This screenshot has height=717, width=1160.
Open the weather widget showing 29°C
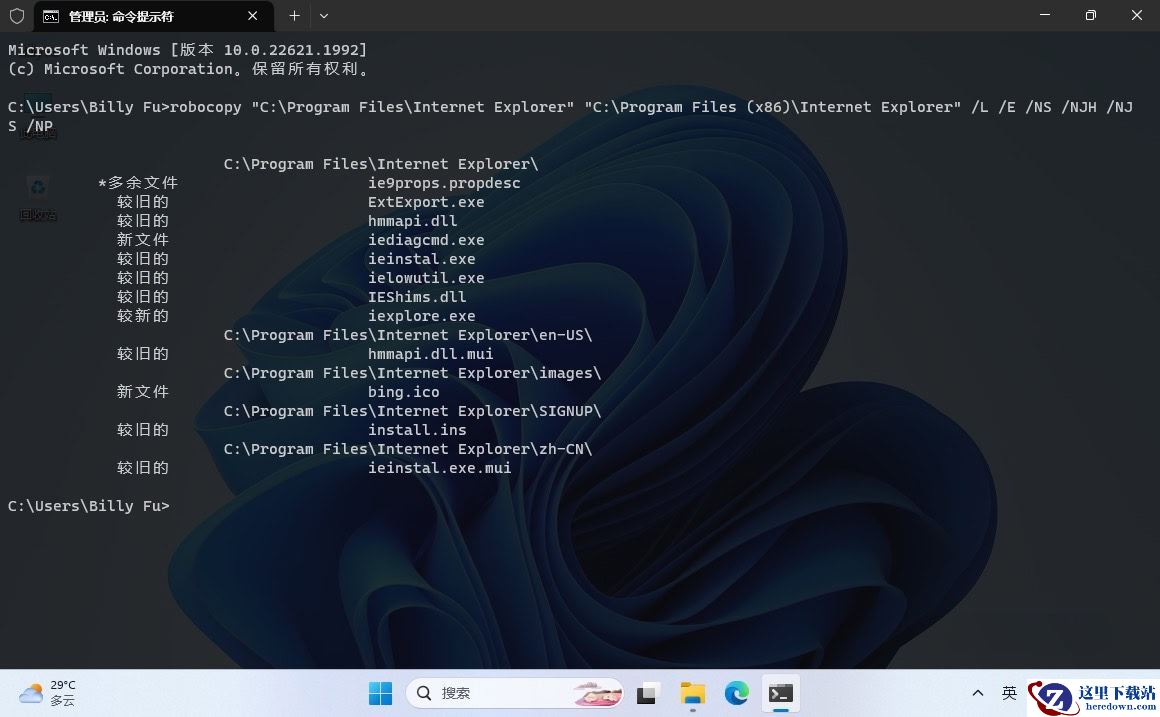coord(47,693)
